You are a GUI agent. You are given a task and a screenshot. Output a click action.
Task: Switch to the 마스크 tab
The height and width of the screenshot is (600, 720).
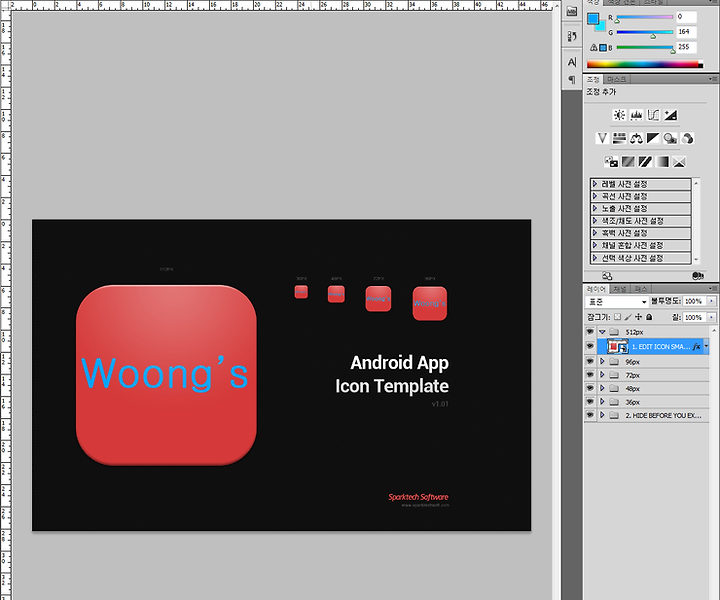tap(616, 79)
